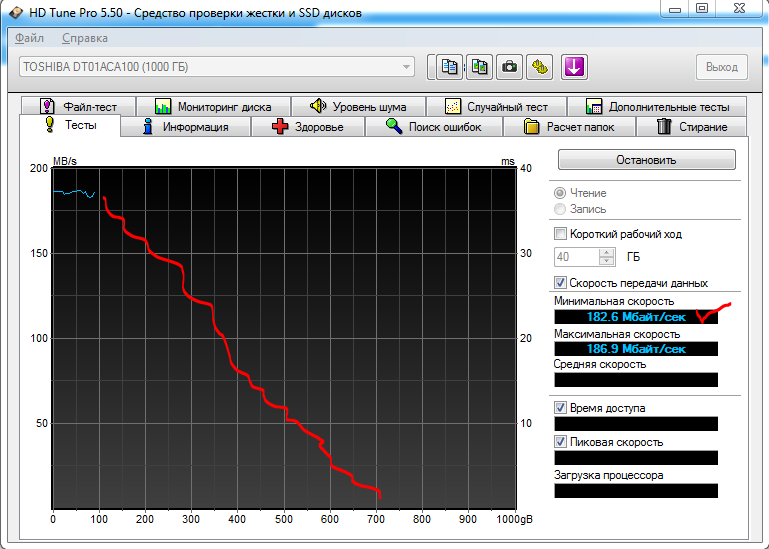Click the 1000gB axis label

[x=514, y=519]
